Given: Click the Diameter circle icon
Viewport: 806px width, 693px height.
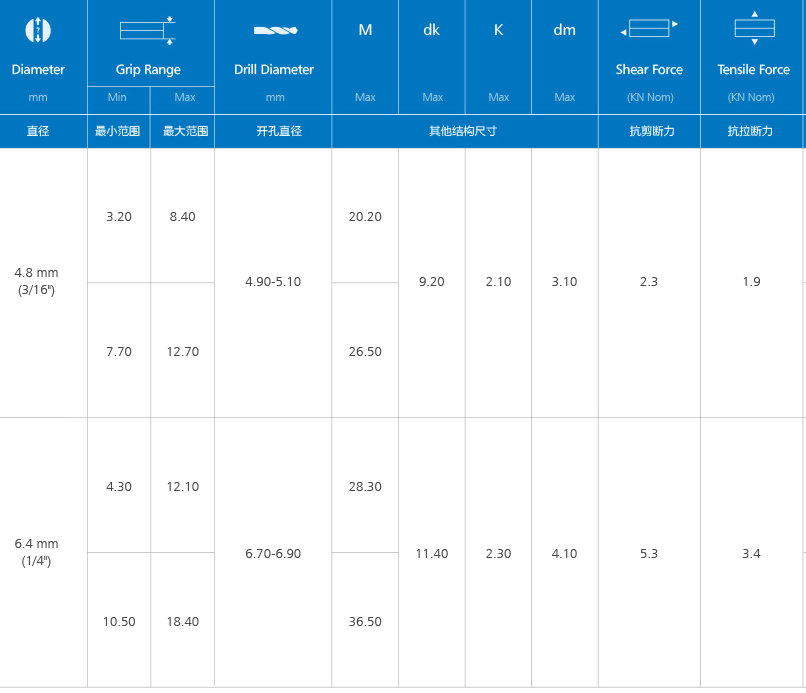Looking at the screenshot, I should (37, 30).
